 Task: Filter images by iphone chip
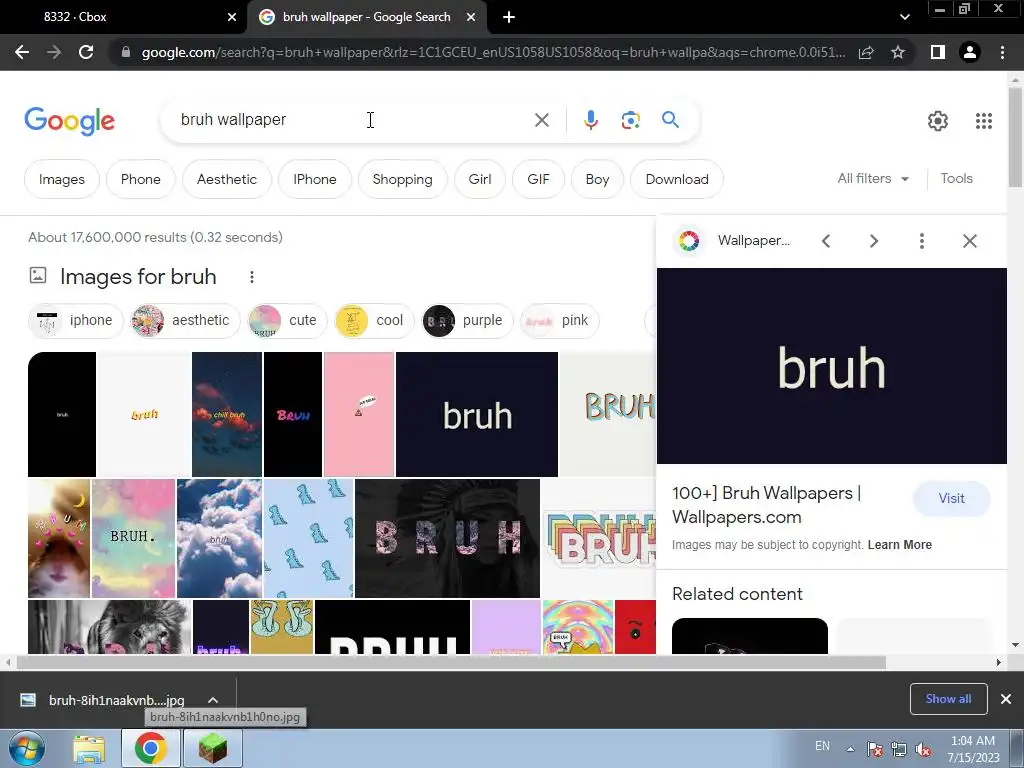76,321
